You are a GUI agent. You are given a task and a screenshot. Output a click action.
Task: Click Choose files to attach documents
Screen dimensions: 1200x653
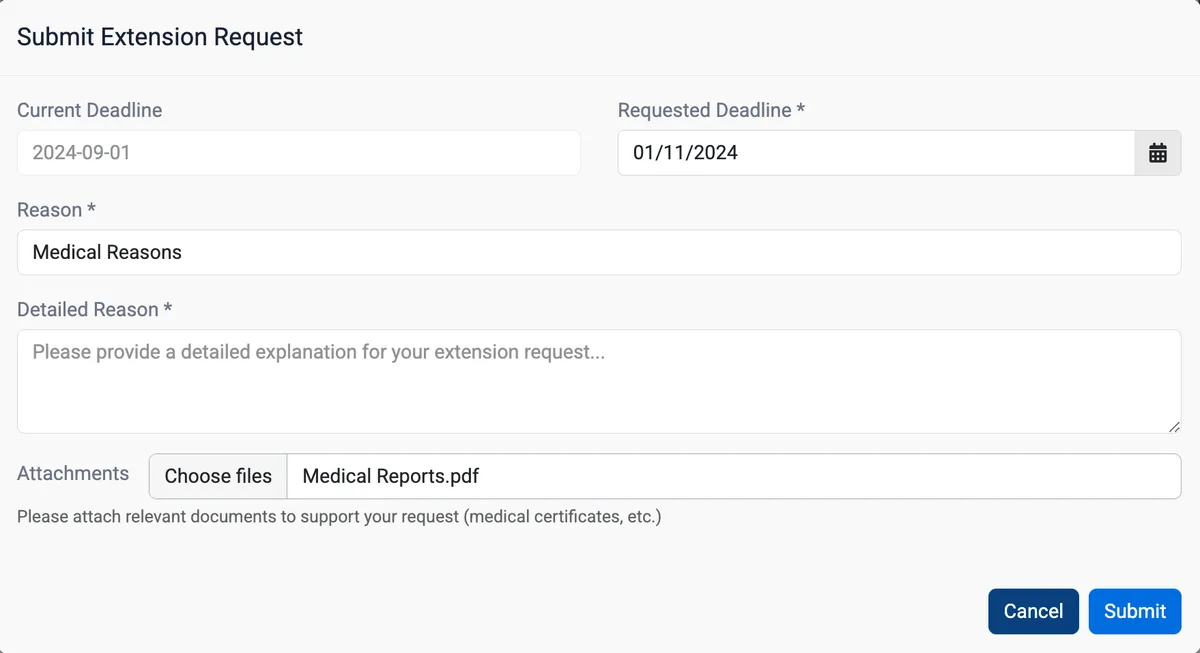[x=218, y=476]
